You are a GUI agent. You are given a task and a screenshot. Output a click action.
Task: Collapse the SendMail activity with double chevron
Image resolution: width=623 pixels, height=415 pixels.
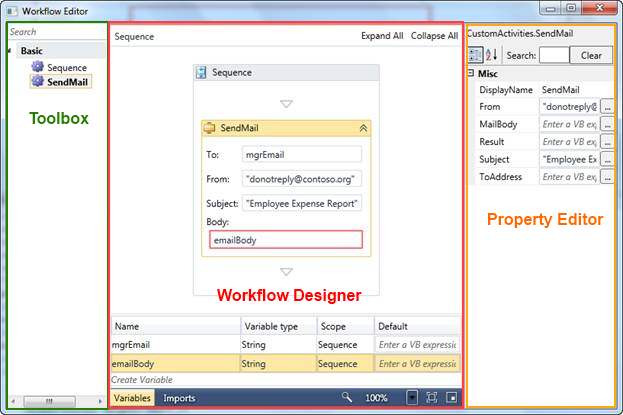363,128
